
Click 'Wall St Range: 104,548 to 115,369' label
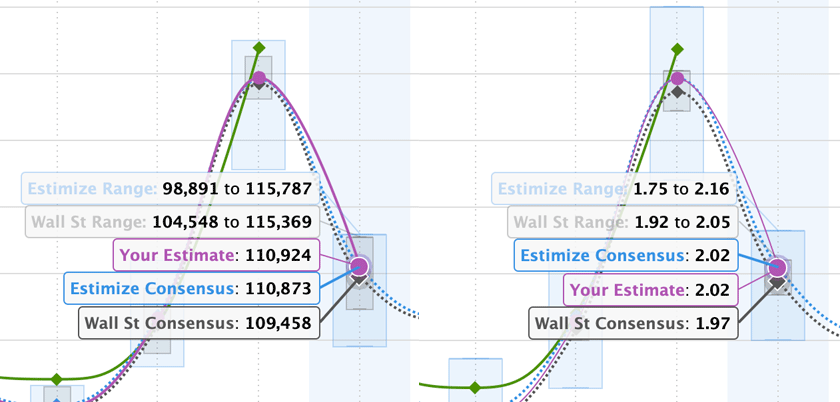click(172, 222)
